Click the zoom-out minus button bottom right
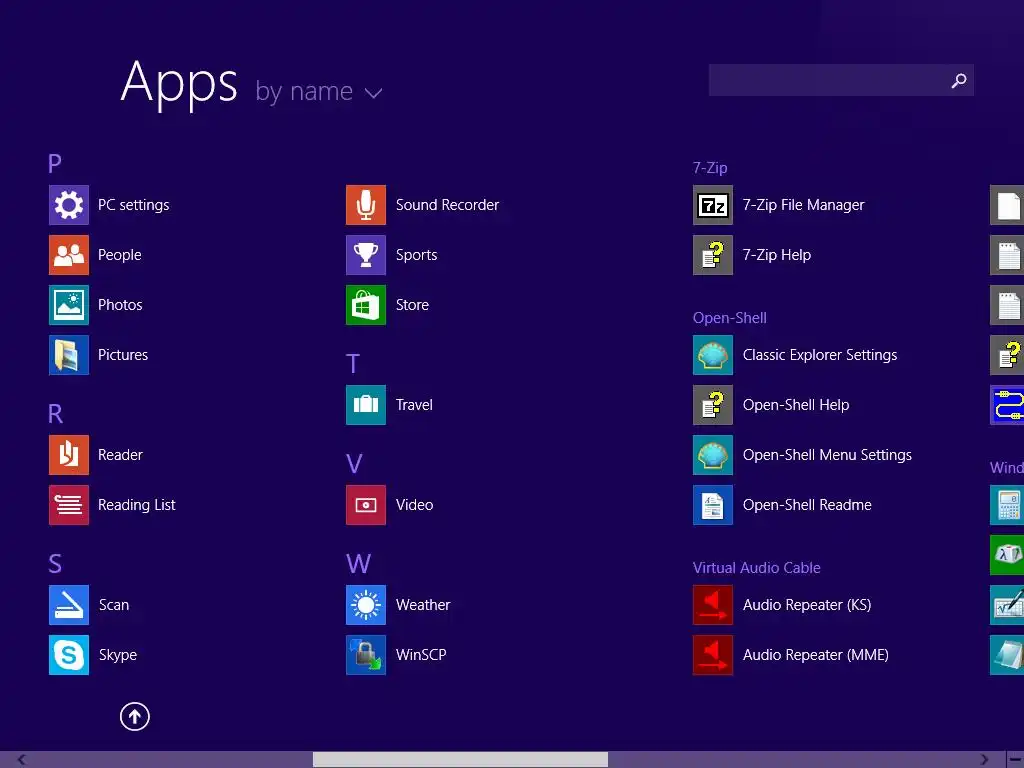 point(1015,760)
